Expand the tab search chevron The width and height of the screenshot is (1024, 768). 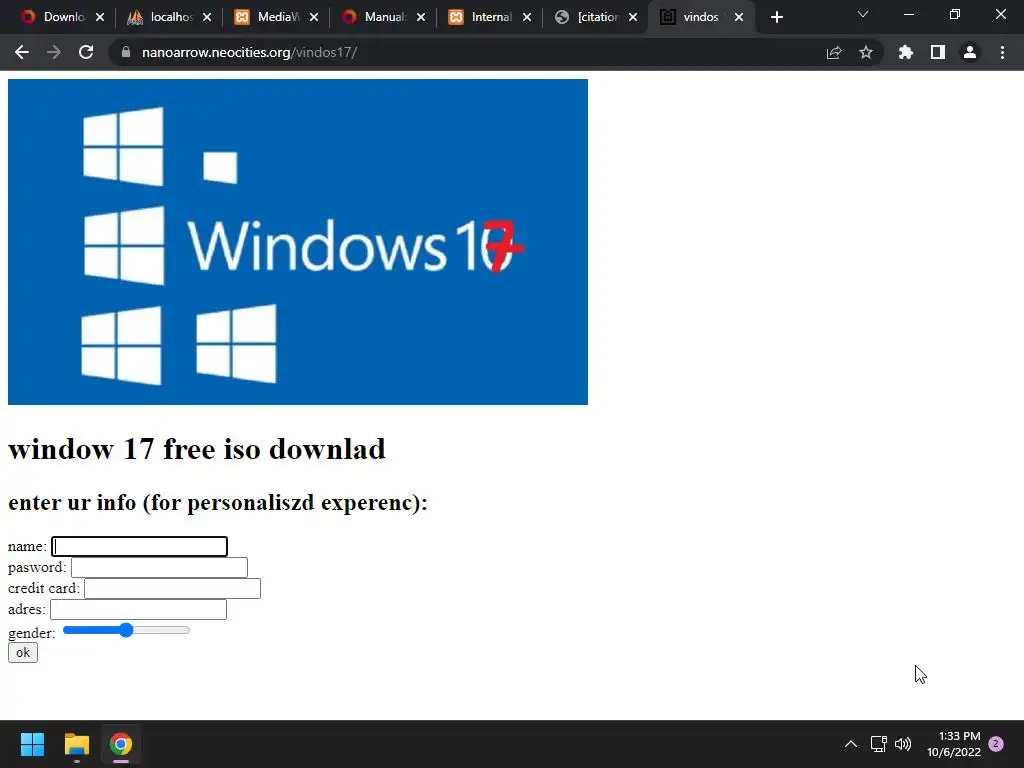coord(863,14)
